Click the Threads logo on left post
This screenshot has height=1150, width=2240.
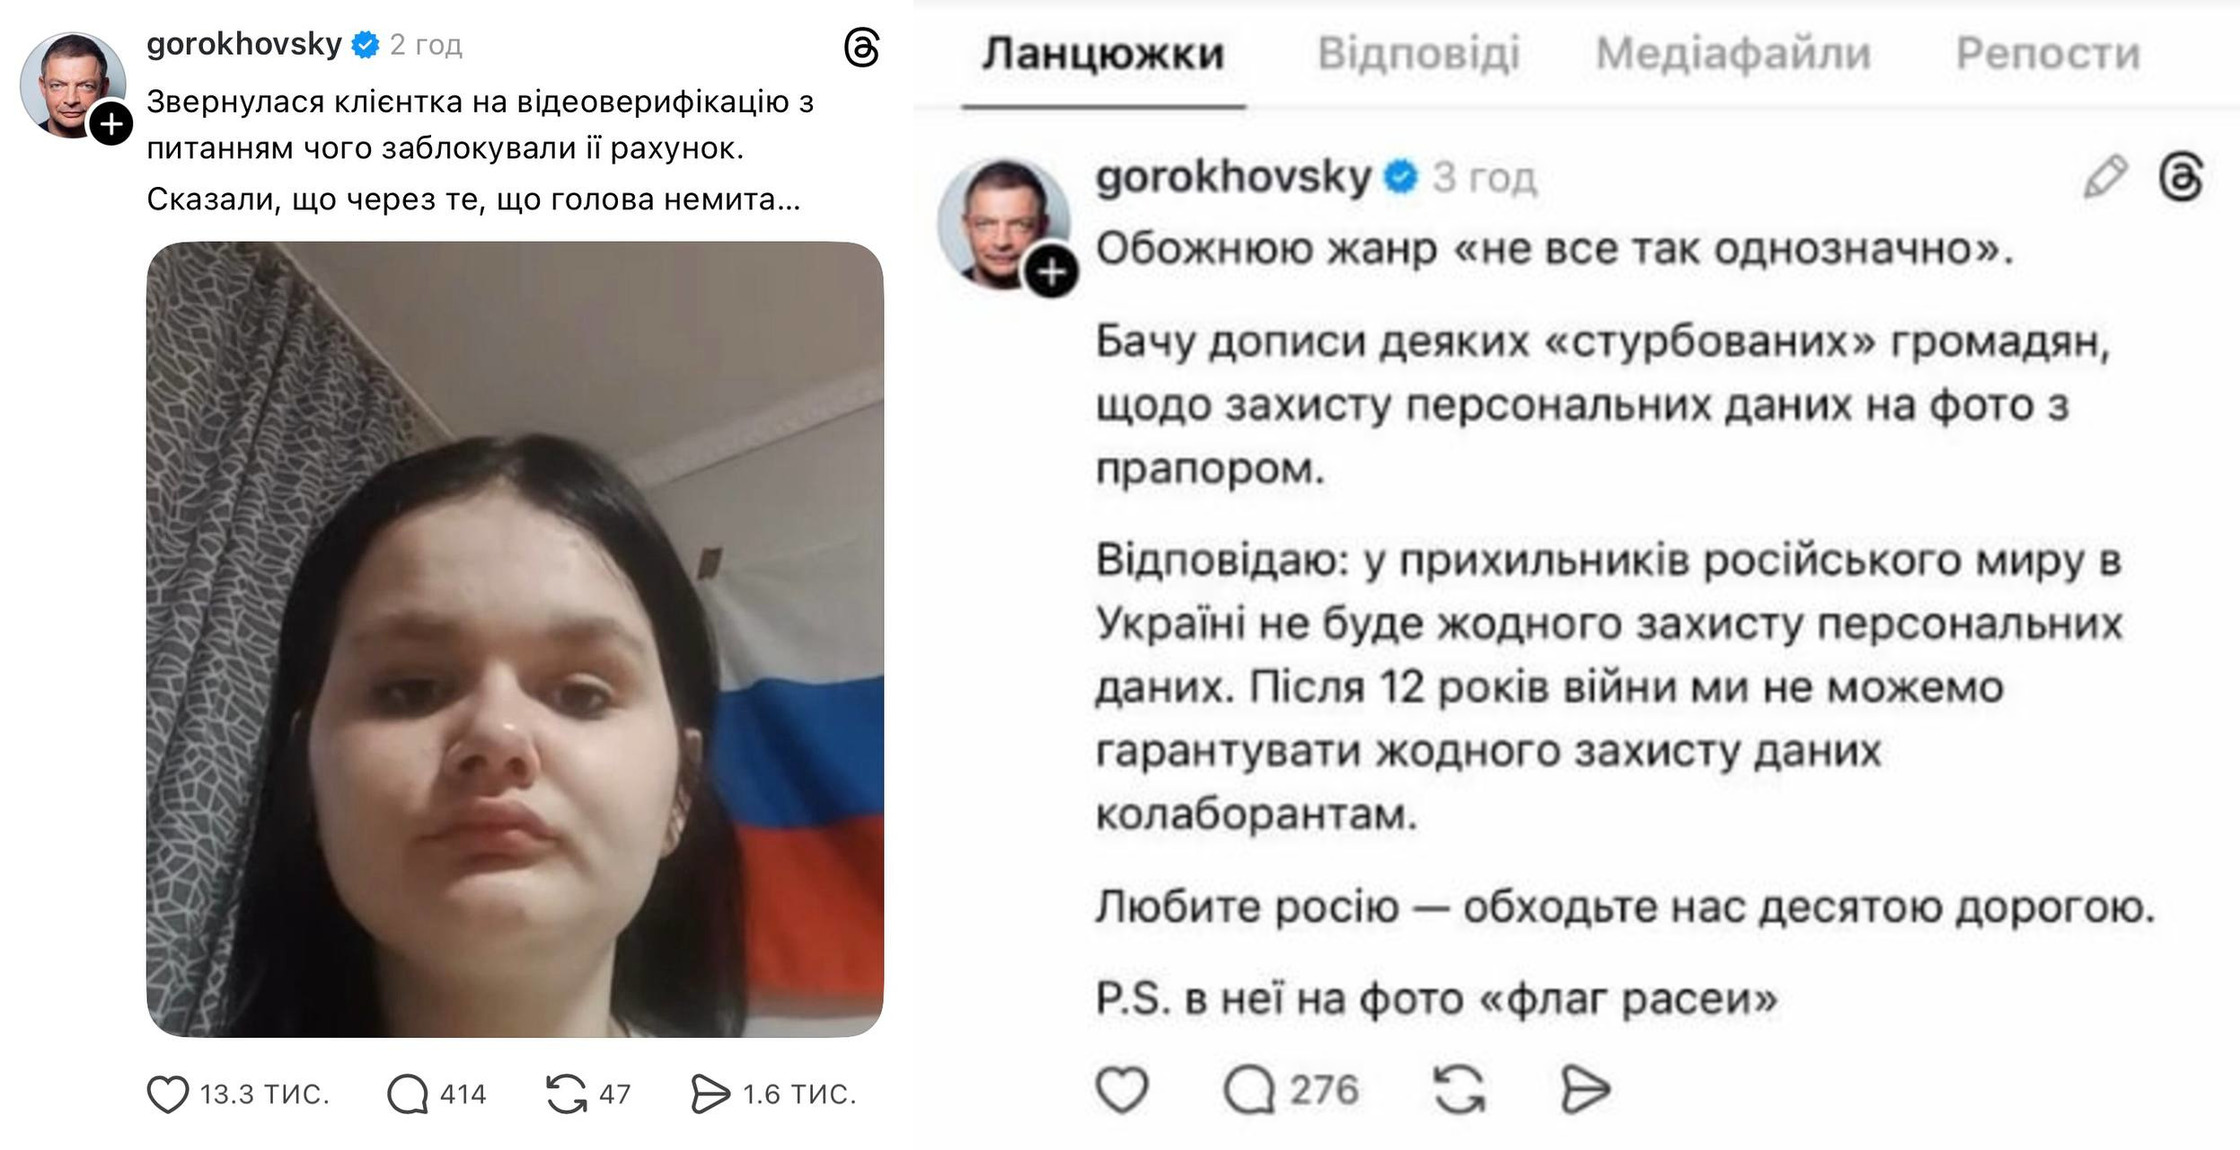click(861, 47)
